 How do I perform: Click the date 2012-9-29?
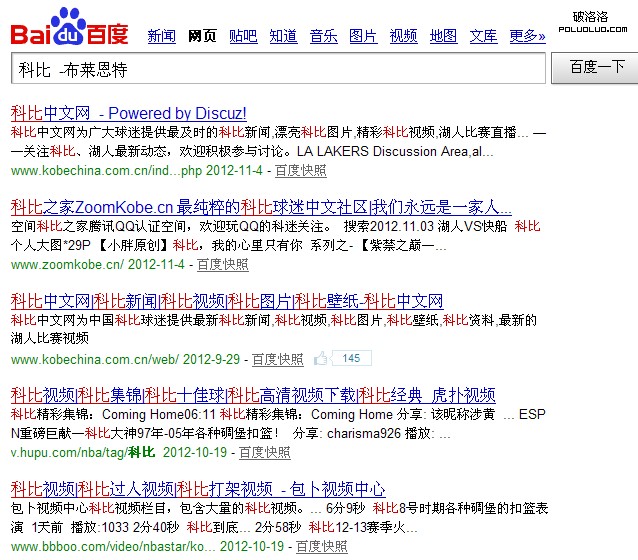(211, 359)
